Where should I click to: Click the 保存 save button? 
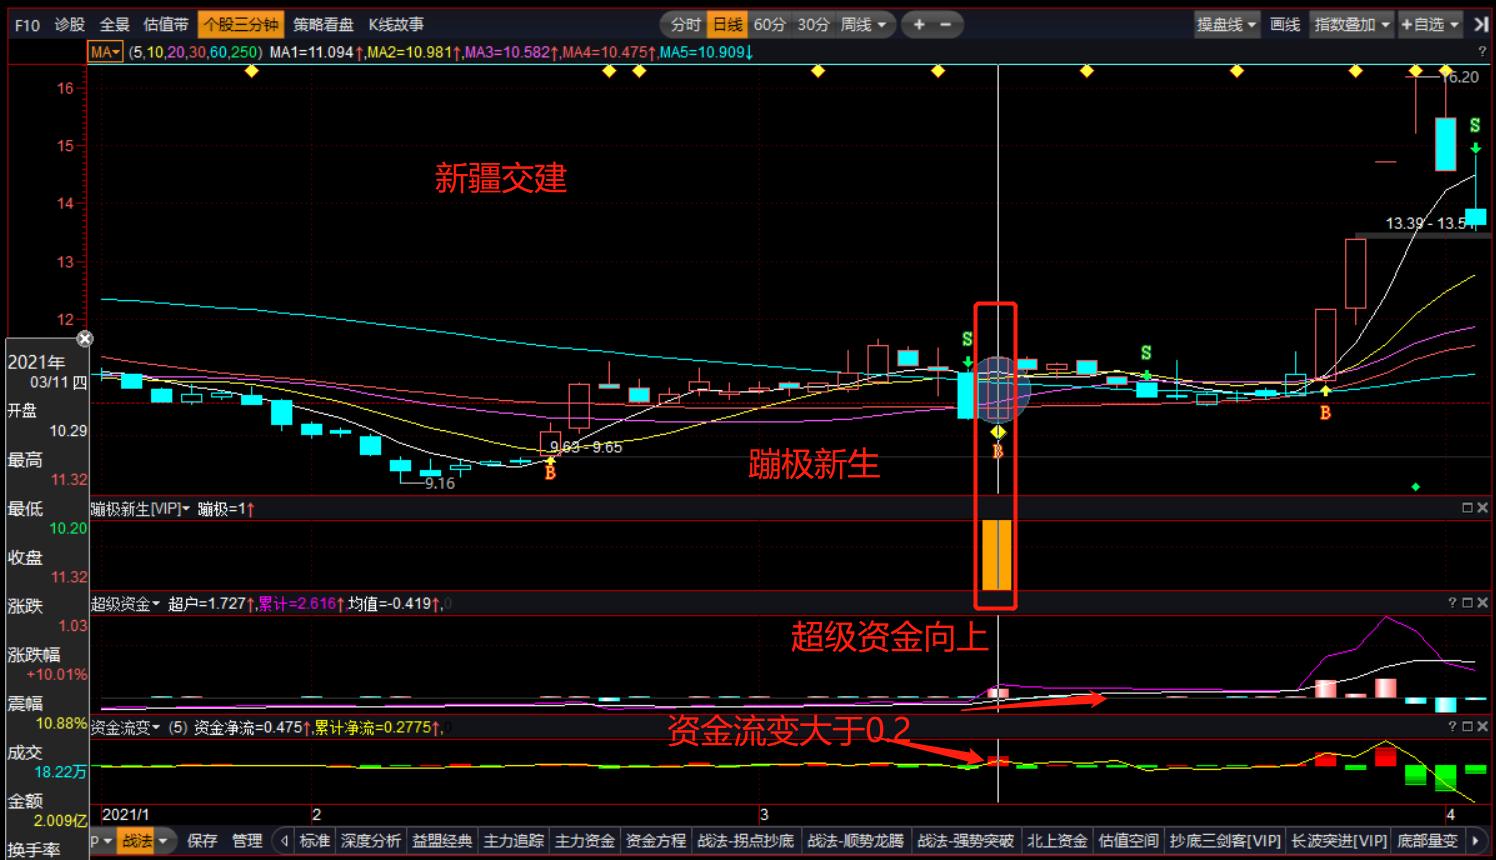202,841
